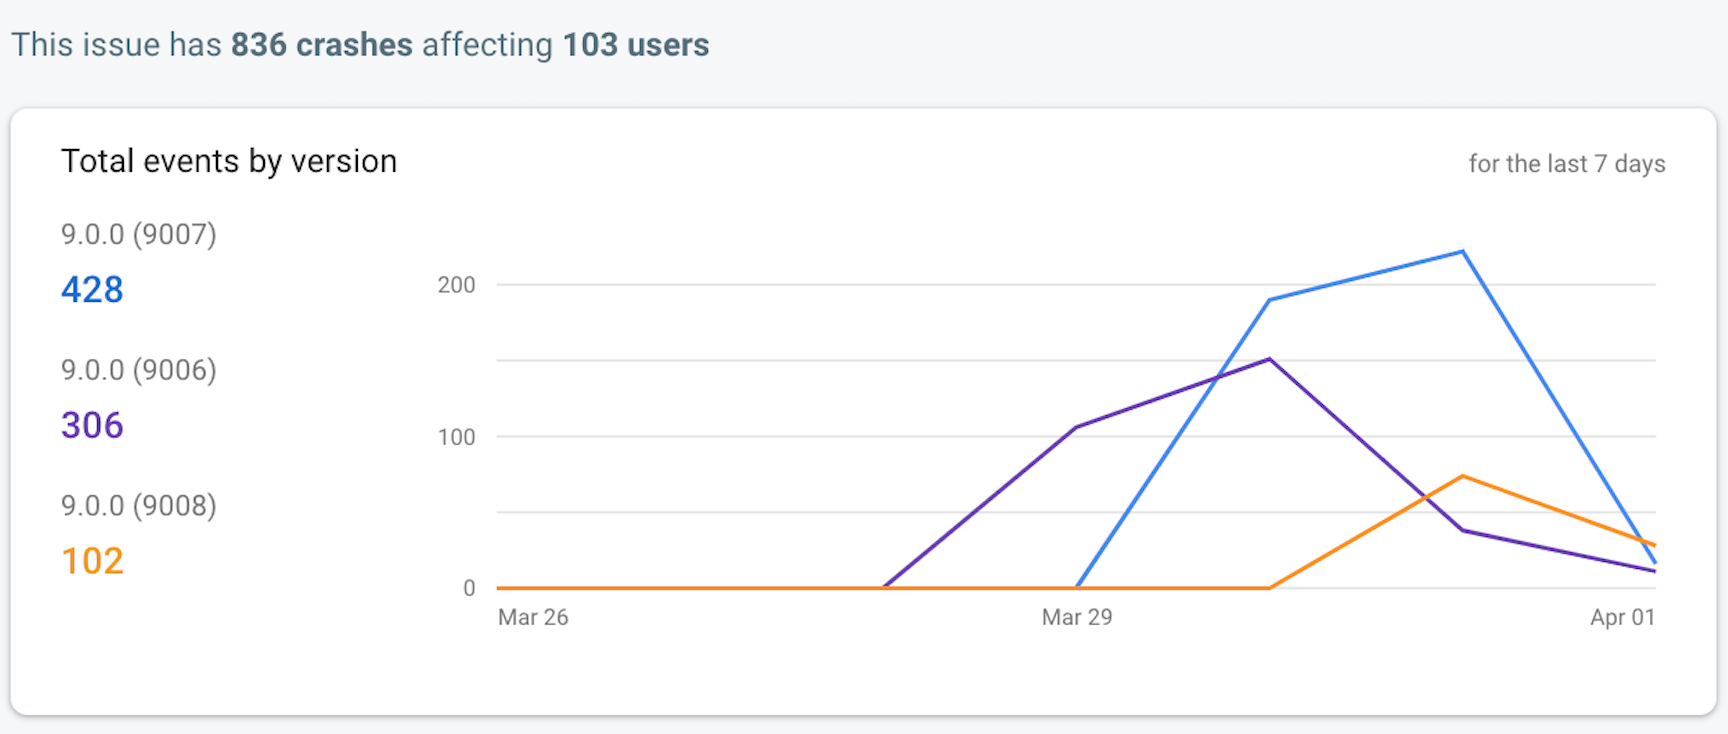The image size is (1728, 734).
Task: Click the "836 crashes" text
Action: 321,45
